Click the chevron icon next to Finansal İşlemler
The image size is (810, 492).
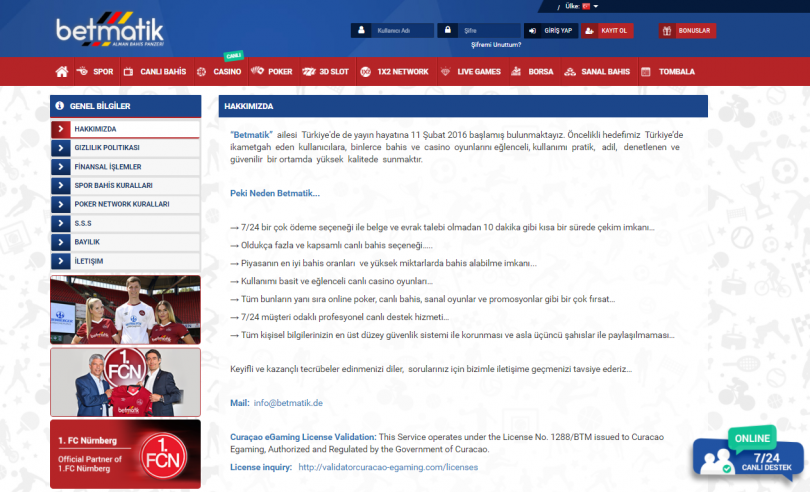60,166
